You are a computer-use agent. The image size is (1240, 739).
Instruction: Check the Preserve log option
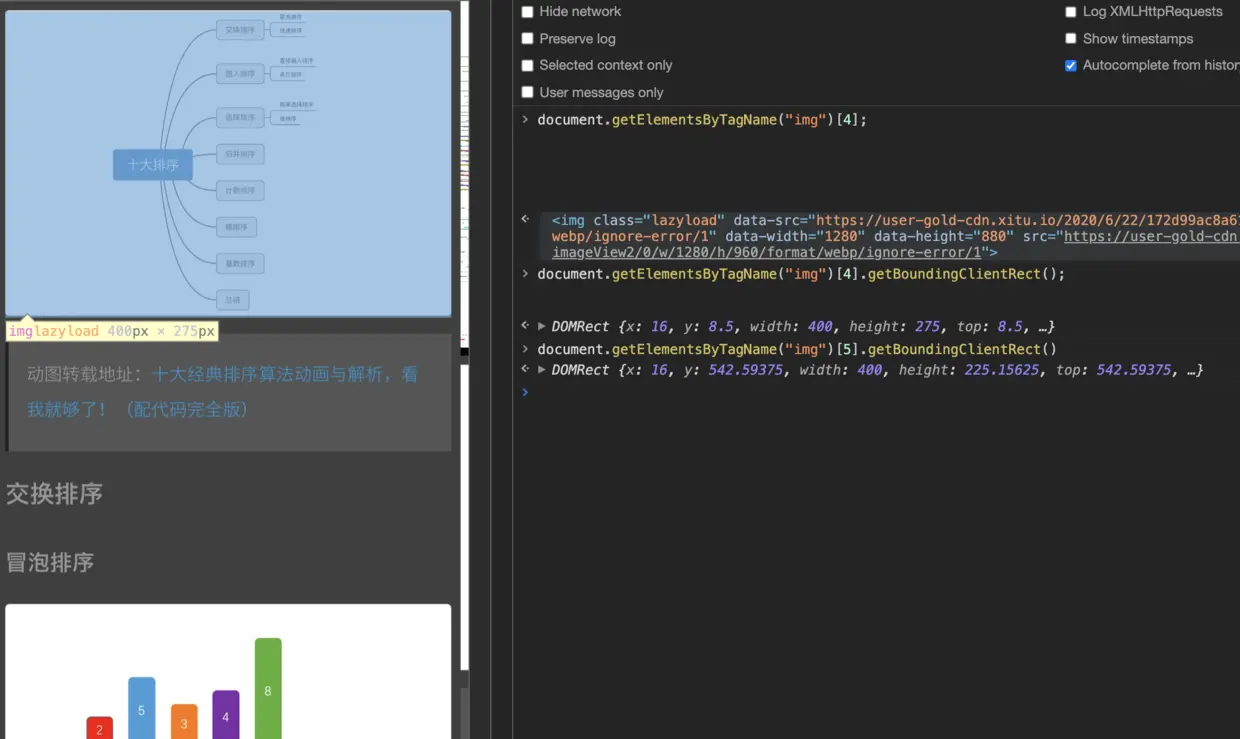point(528,39)
